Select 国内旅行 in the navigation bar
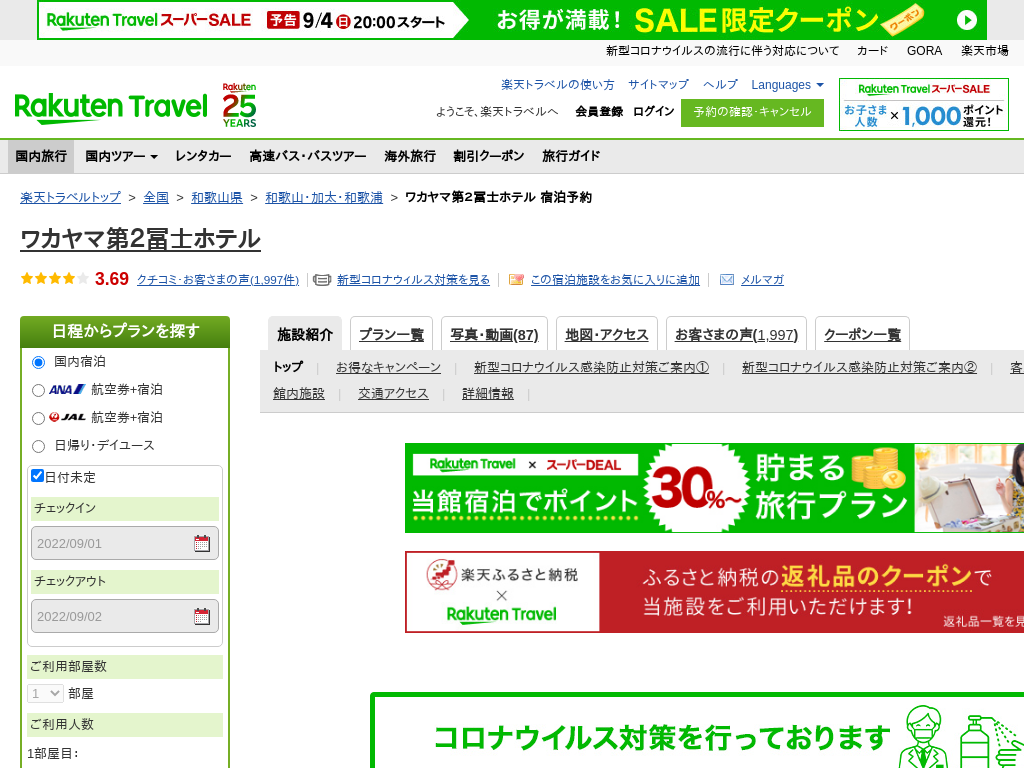 tap(41, 156)
